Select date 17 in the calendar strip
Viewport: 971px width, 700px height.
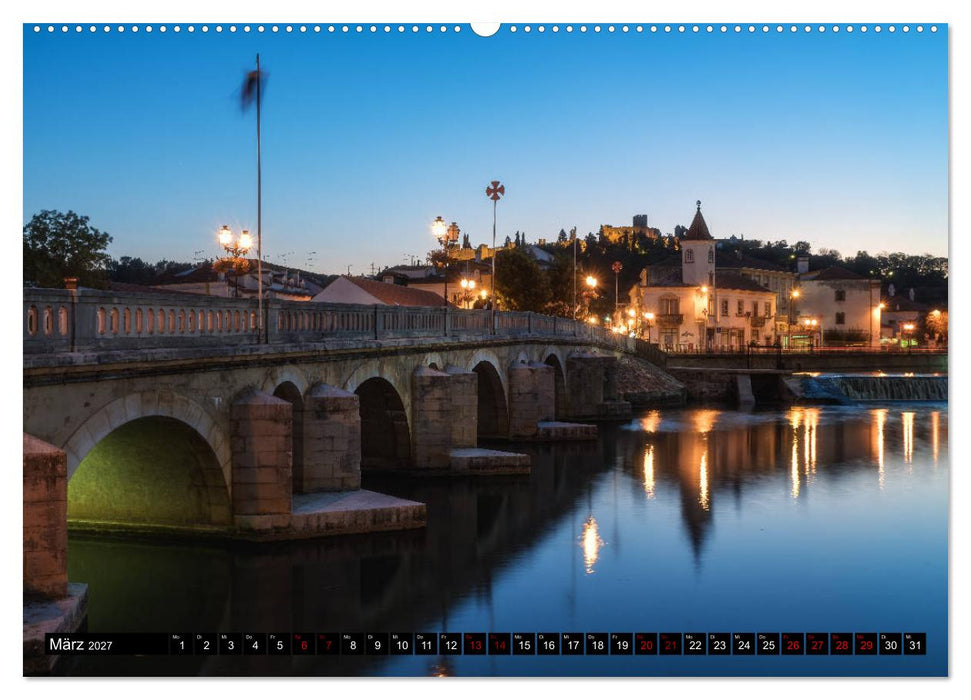point(573,644)
